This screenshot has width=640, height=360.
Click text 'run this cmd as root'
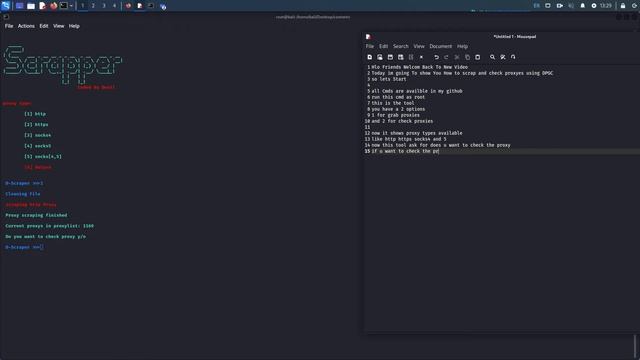coord(398,97)
